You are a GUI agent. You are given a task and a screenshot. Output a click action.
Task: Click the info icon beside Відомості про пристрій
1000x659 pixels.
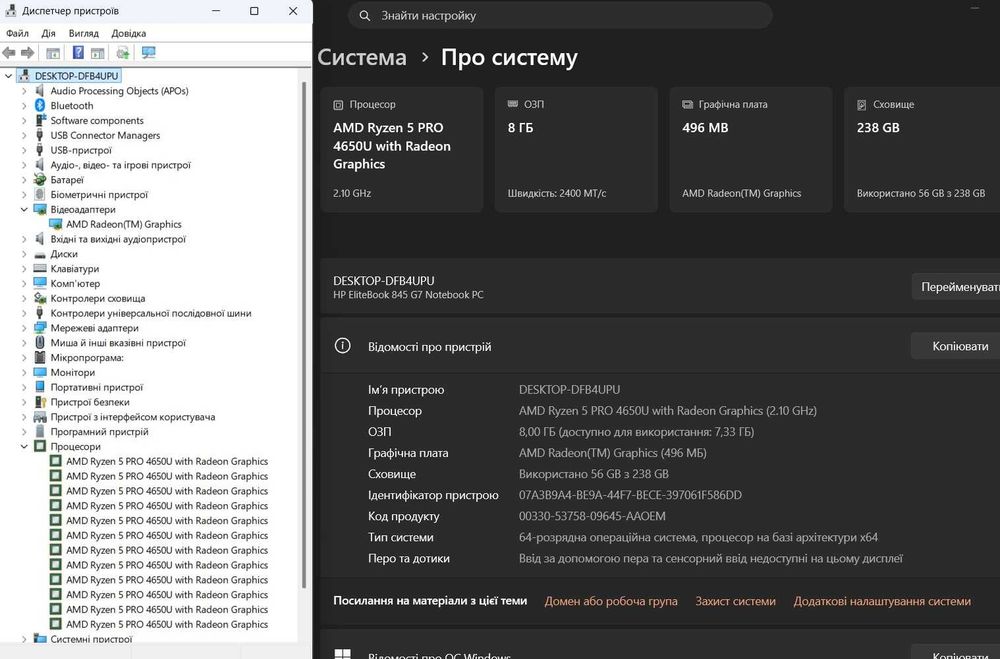(342, 346)
